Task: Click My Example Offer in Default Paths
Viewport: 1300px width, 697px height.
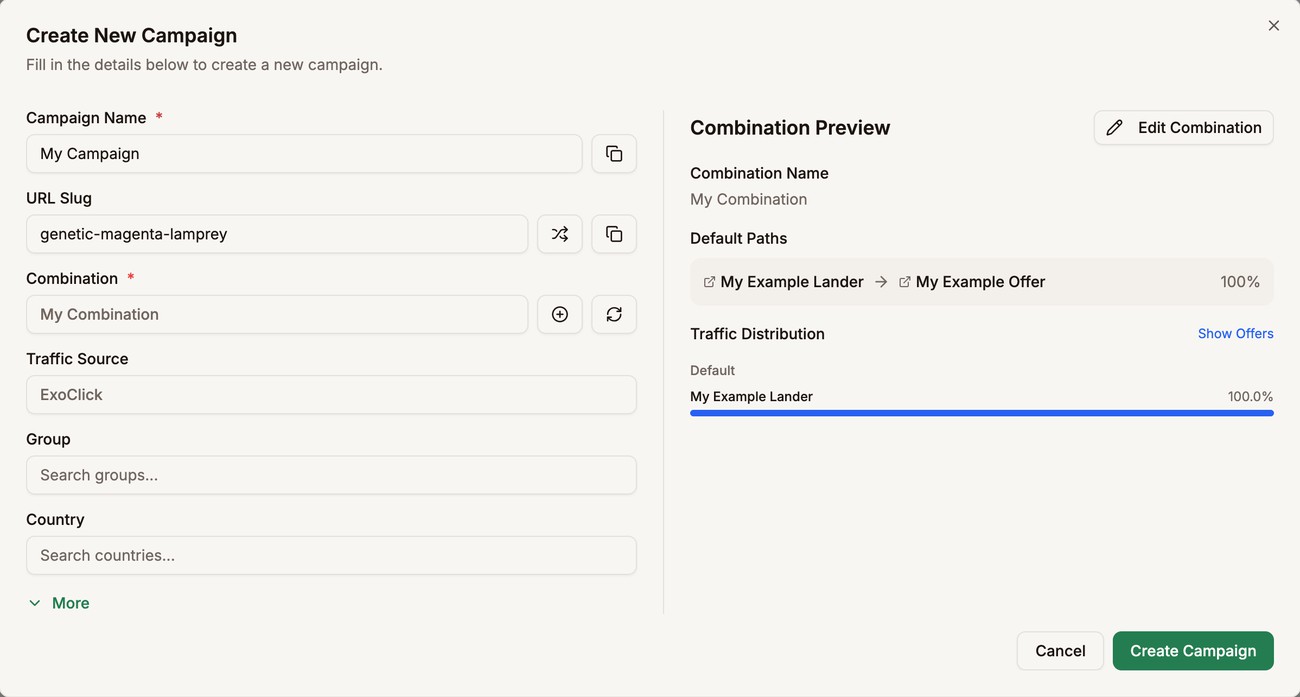Action: point(980,282)
